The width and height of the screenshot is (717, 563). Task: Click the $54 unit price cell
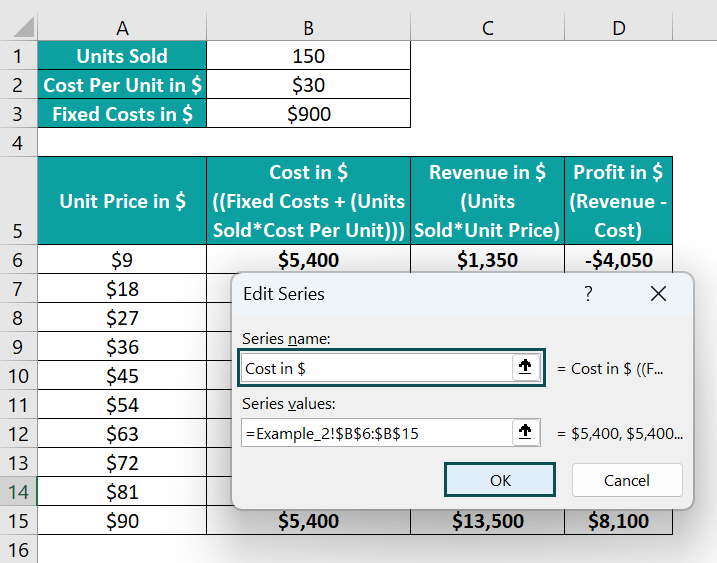click(122, 405)
